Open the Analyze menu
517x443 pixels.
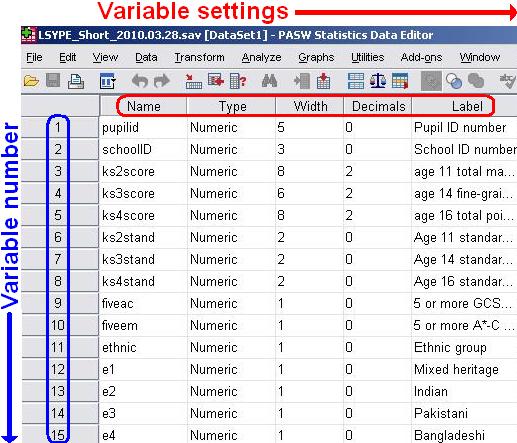click(262, 58)
